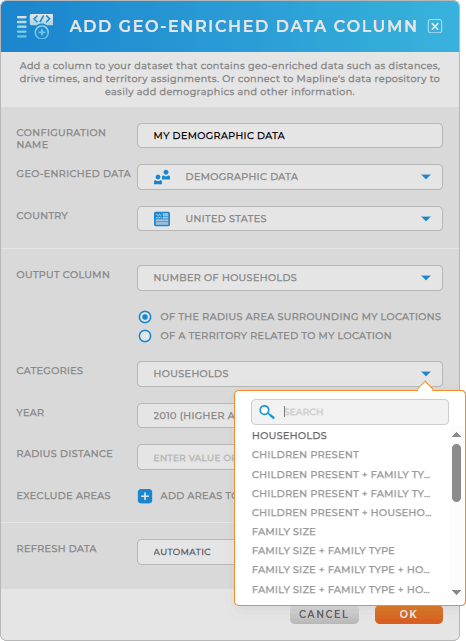The height and width of the screenshot is (641, 466).
Task: Choose Households in the category list
Action: 289,436
